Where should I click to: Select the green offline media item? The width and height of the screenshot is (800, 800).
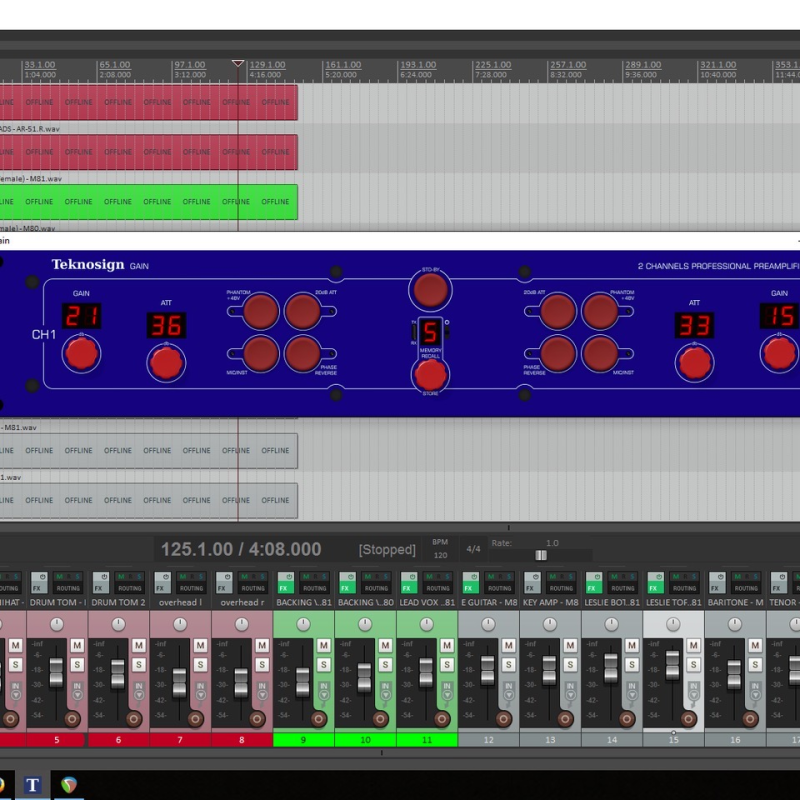click(x=148, y=202)
